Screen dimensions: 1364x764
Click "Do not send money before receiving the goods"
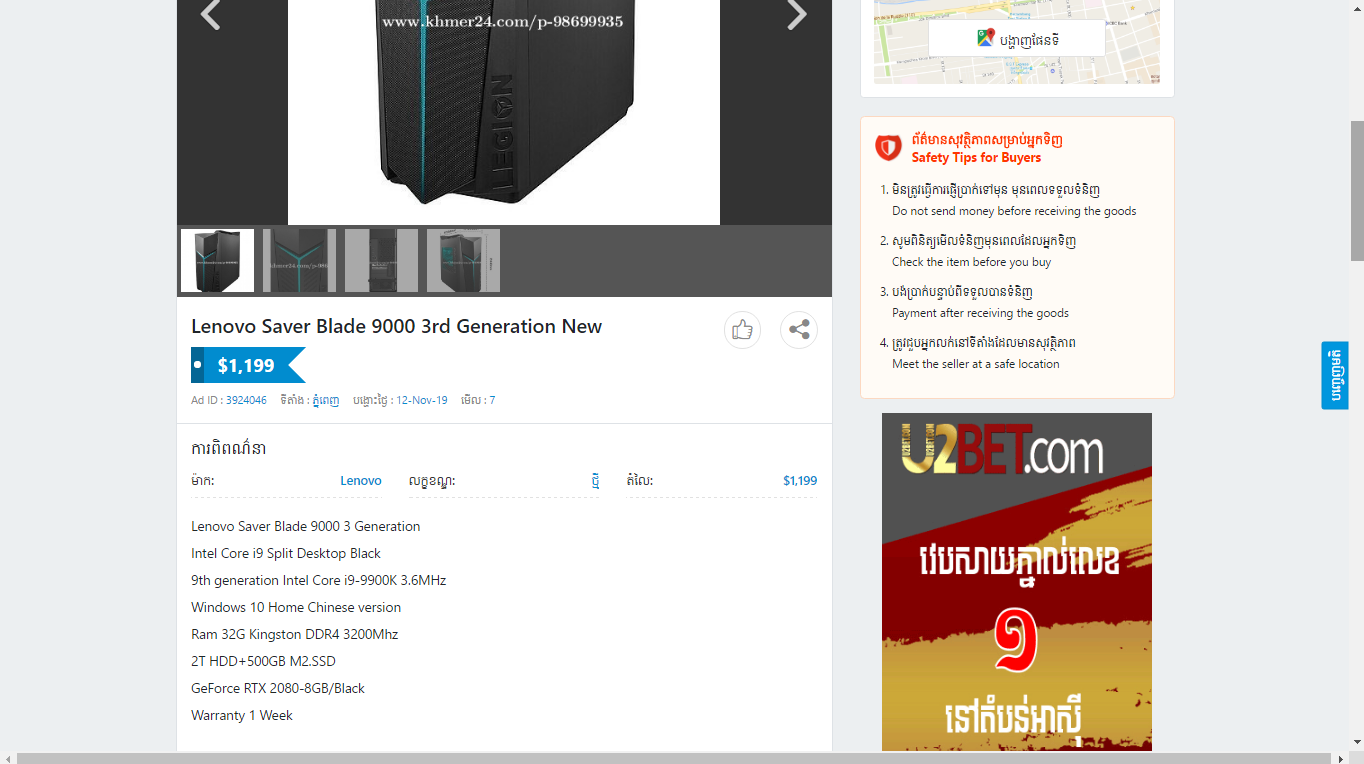pos(1014,211)
